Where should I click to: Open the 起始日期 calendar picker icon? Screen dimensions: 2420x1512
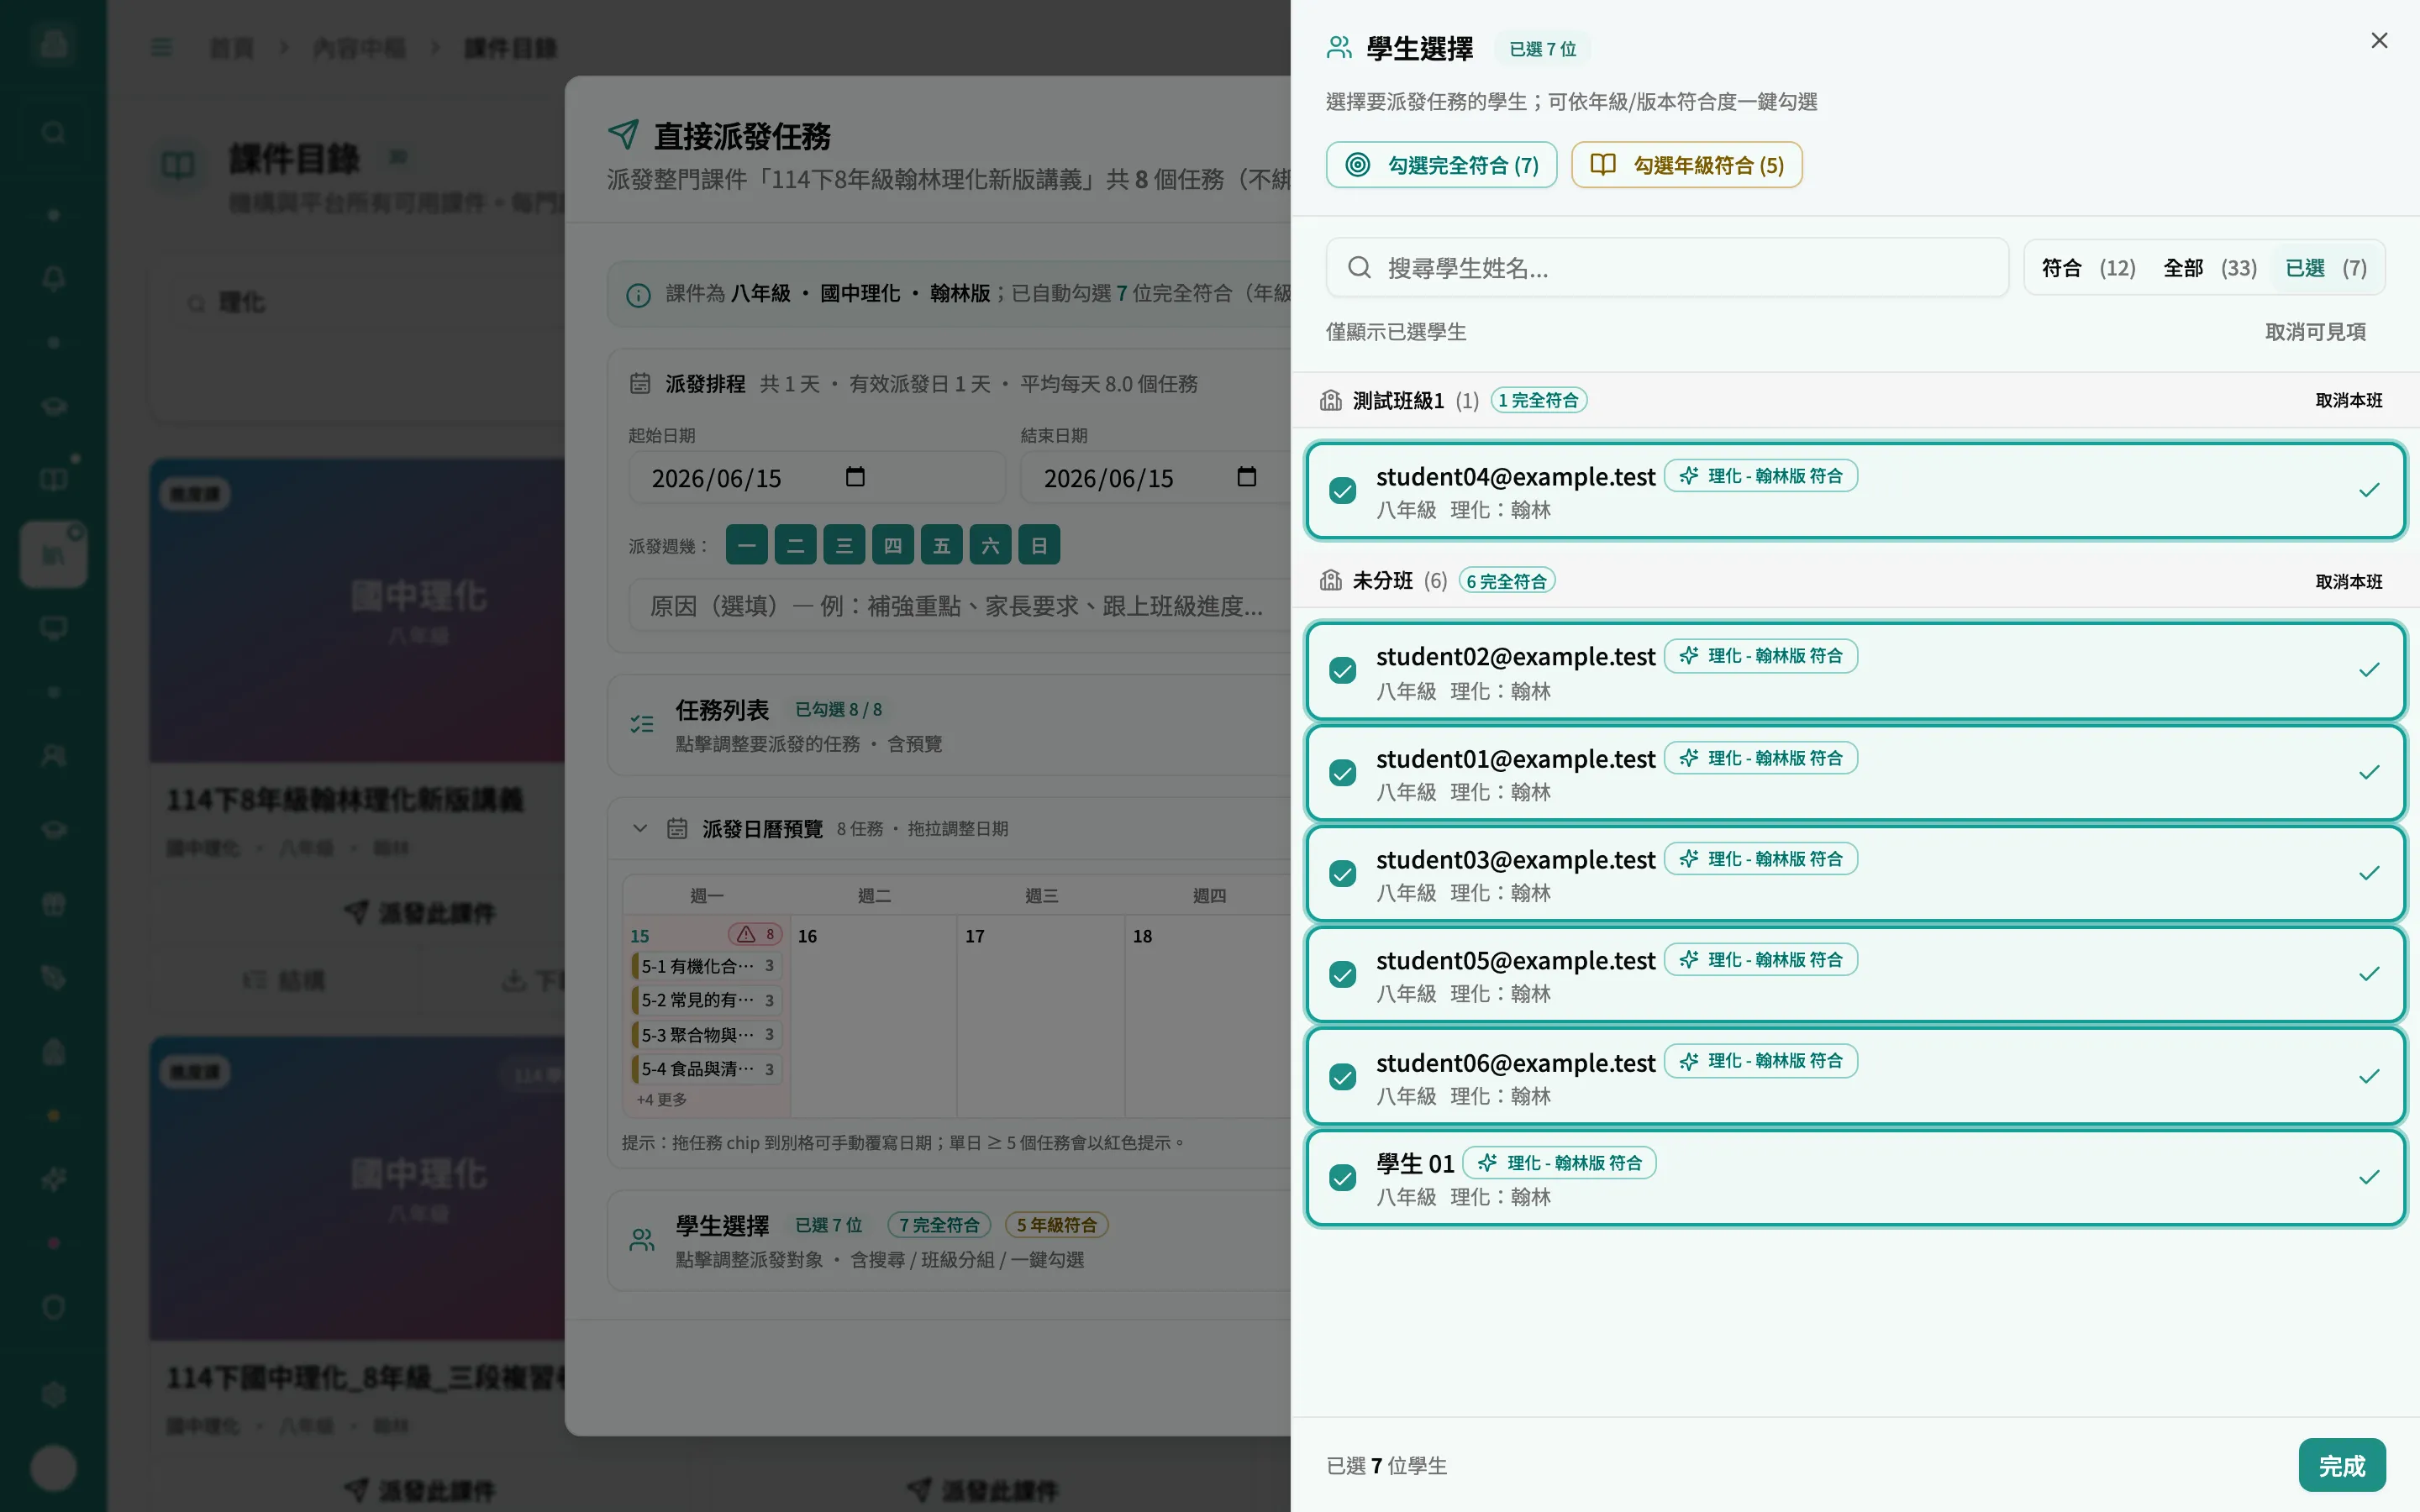(x=855, y=477)
